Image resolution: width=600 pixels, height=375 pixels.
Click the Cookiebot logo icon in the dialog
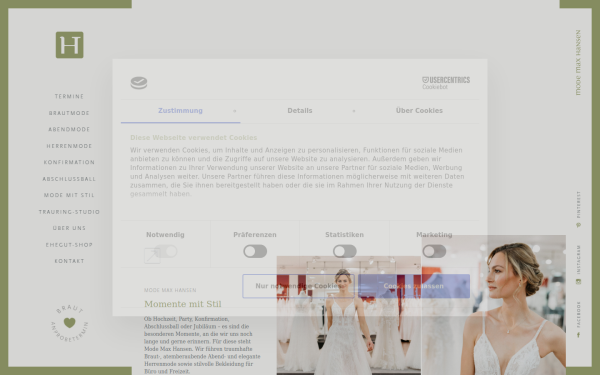click(x=139, y=83)
